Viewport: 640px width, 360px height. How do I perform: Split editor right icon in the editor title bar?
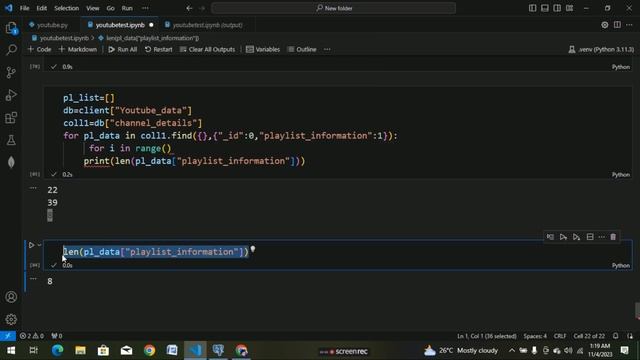click(617, 25)
